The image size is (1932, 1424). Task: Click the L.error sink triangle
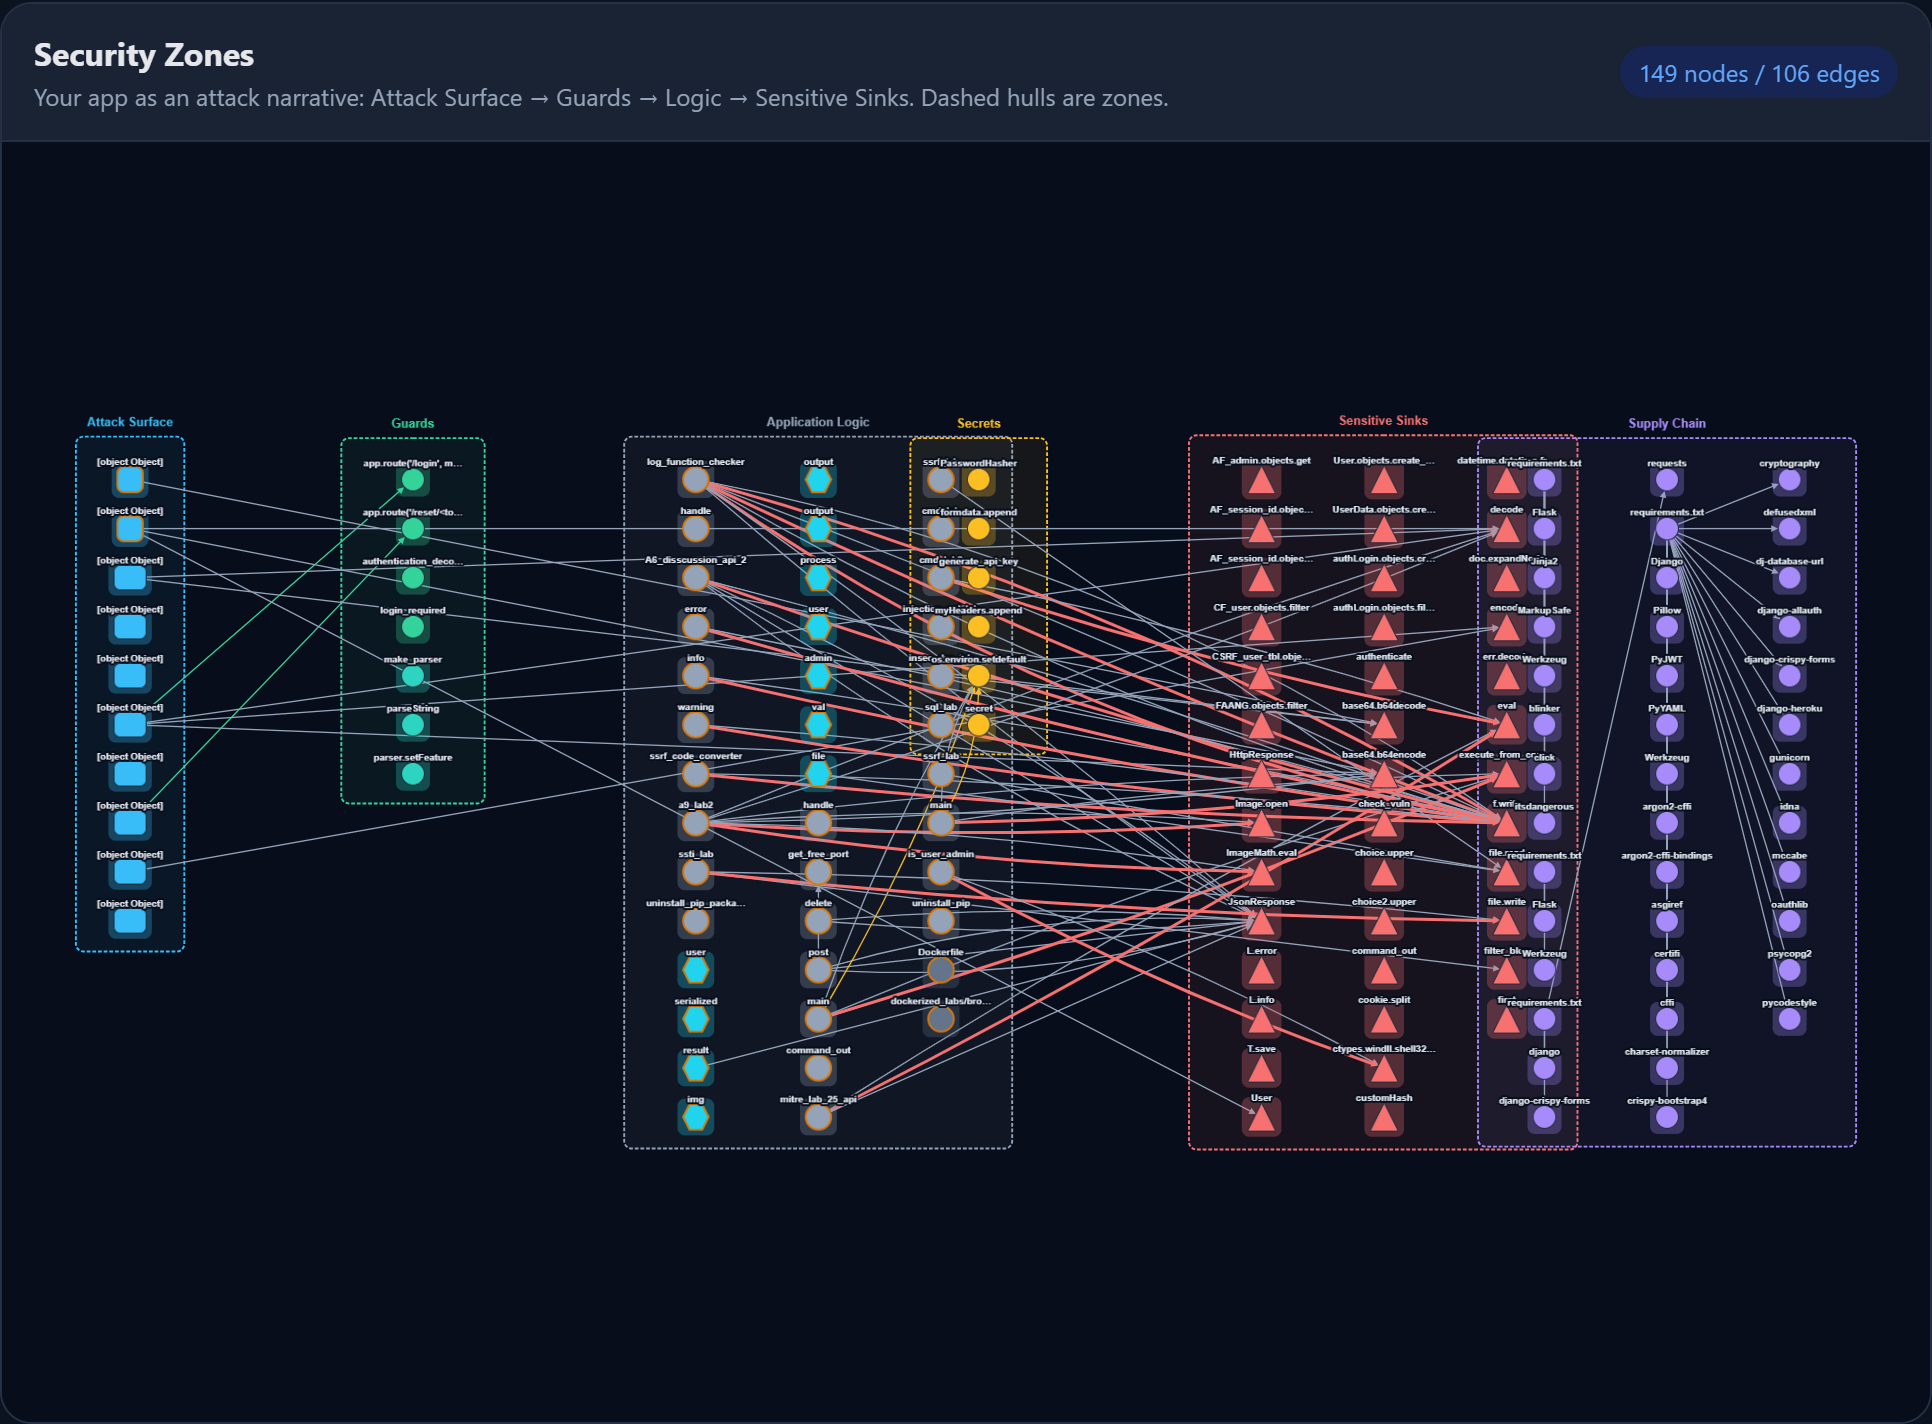click(x=1262, y=972)
